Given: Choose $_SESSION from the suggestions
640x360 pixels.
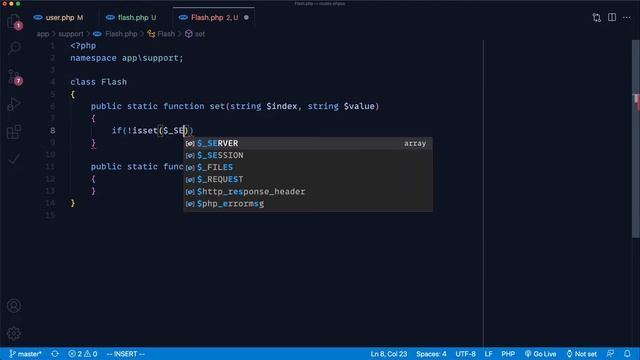Looking at the screenshot, I should pyautogui.click(x=308, y=156).
